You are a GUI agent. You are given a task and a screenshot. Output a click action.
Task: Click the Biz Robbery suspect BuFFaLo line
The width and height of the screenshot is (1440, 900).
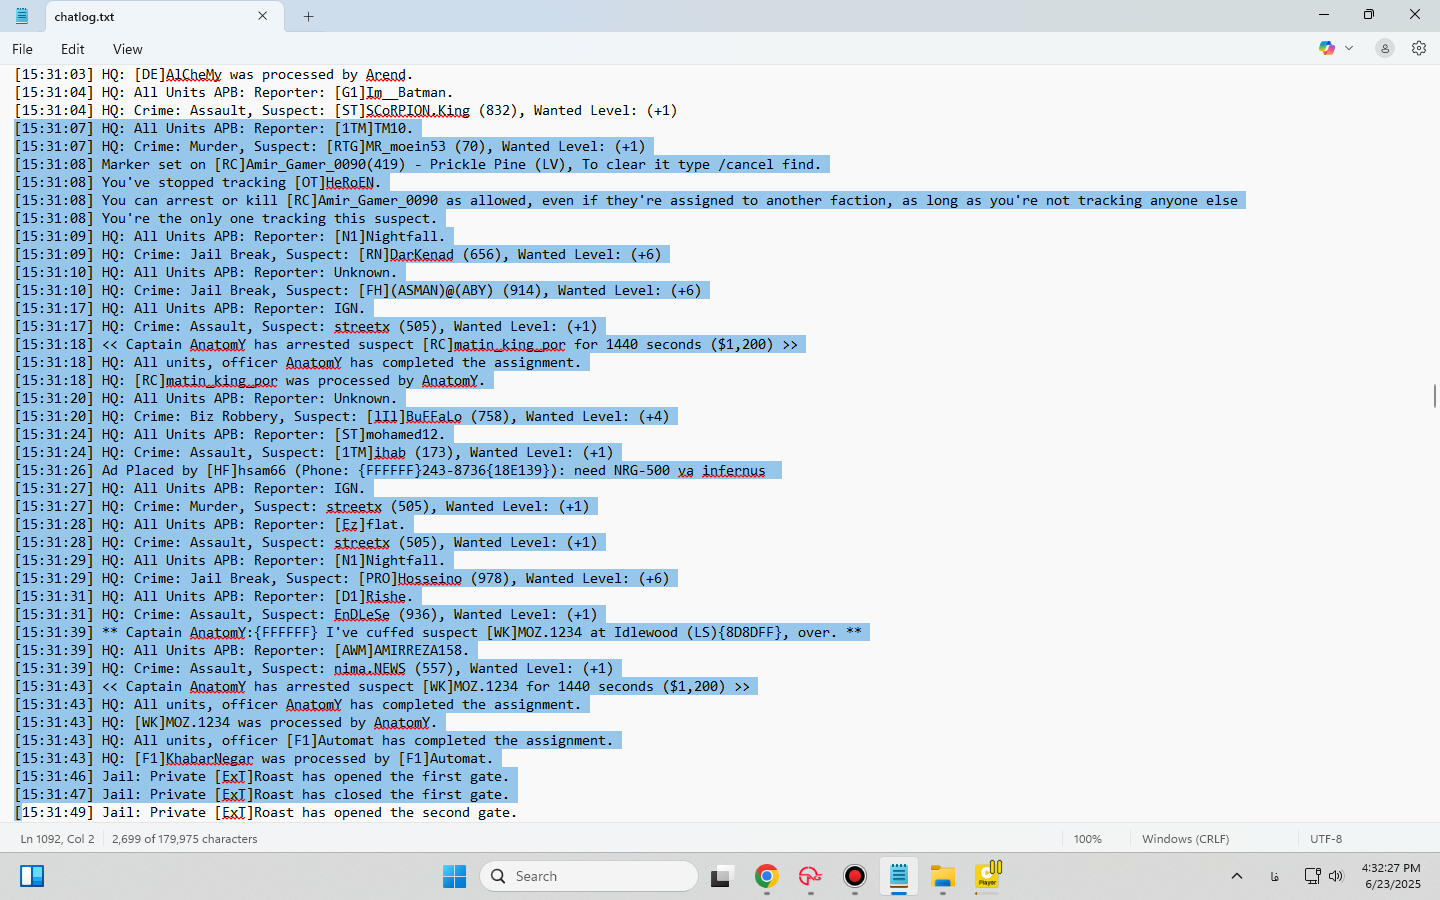342,417
